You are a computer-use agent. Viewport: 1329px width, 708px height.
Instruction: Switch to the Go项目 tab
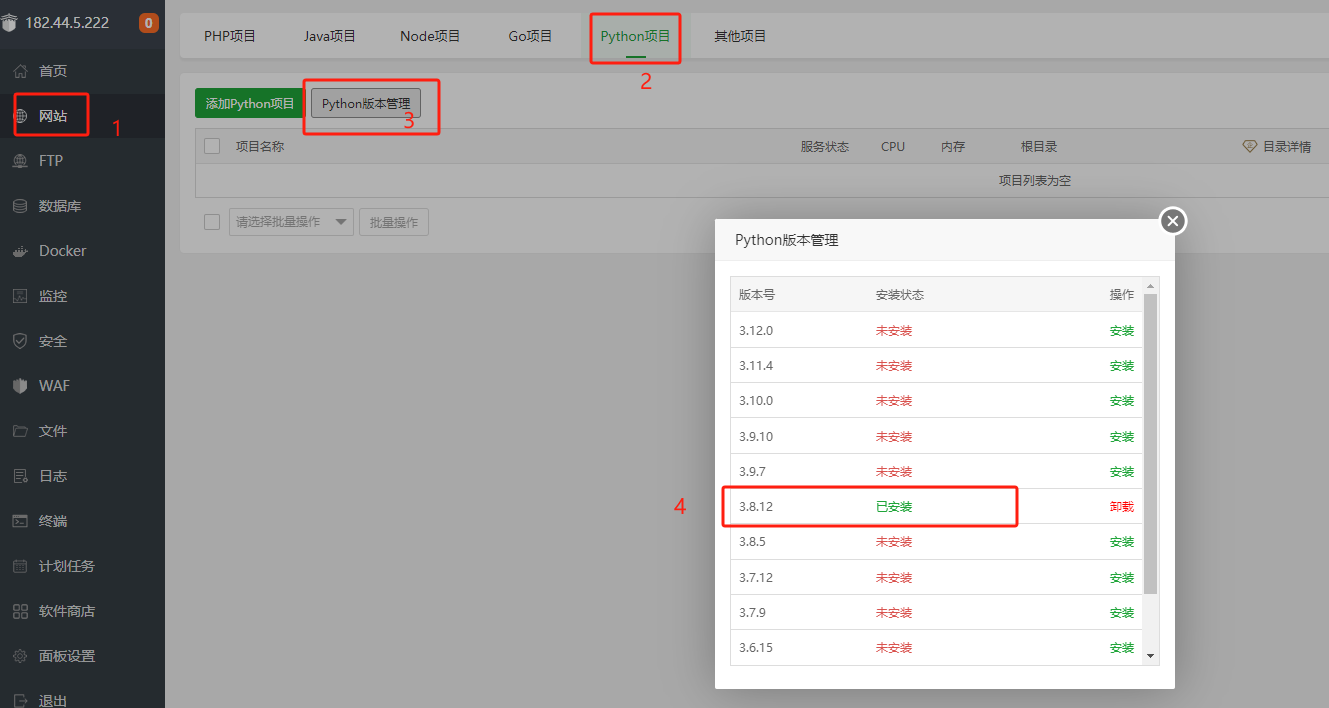530,36
